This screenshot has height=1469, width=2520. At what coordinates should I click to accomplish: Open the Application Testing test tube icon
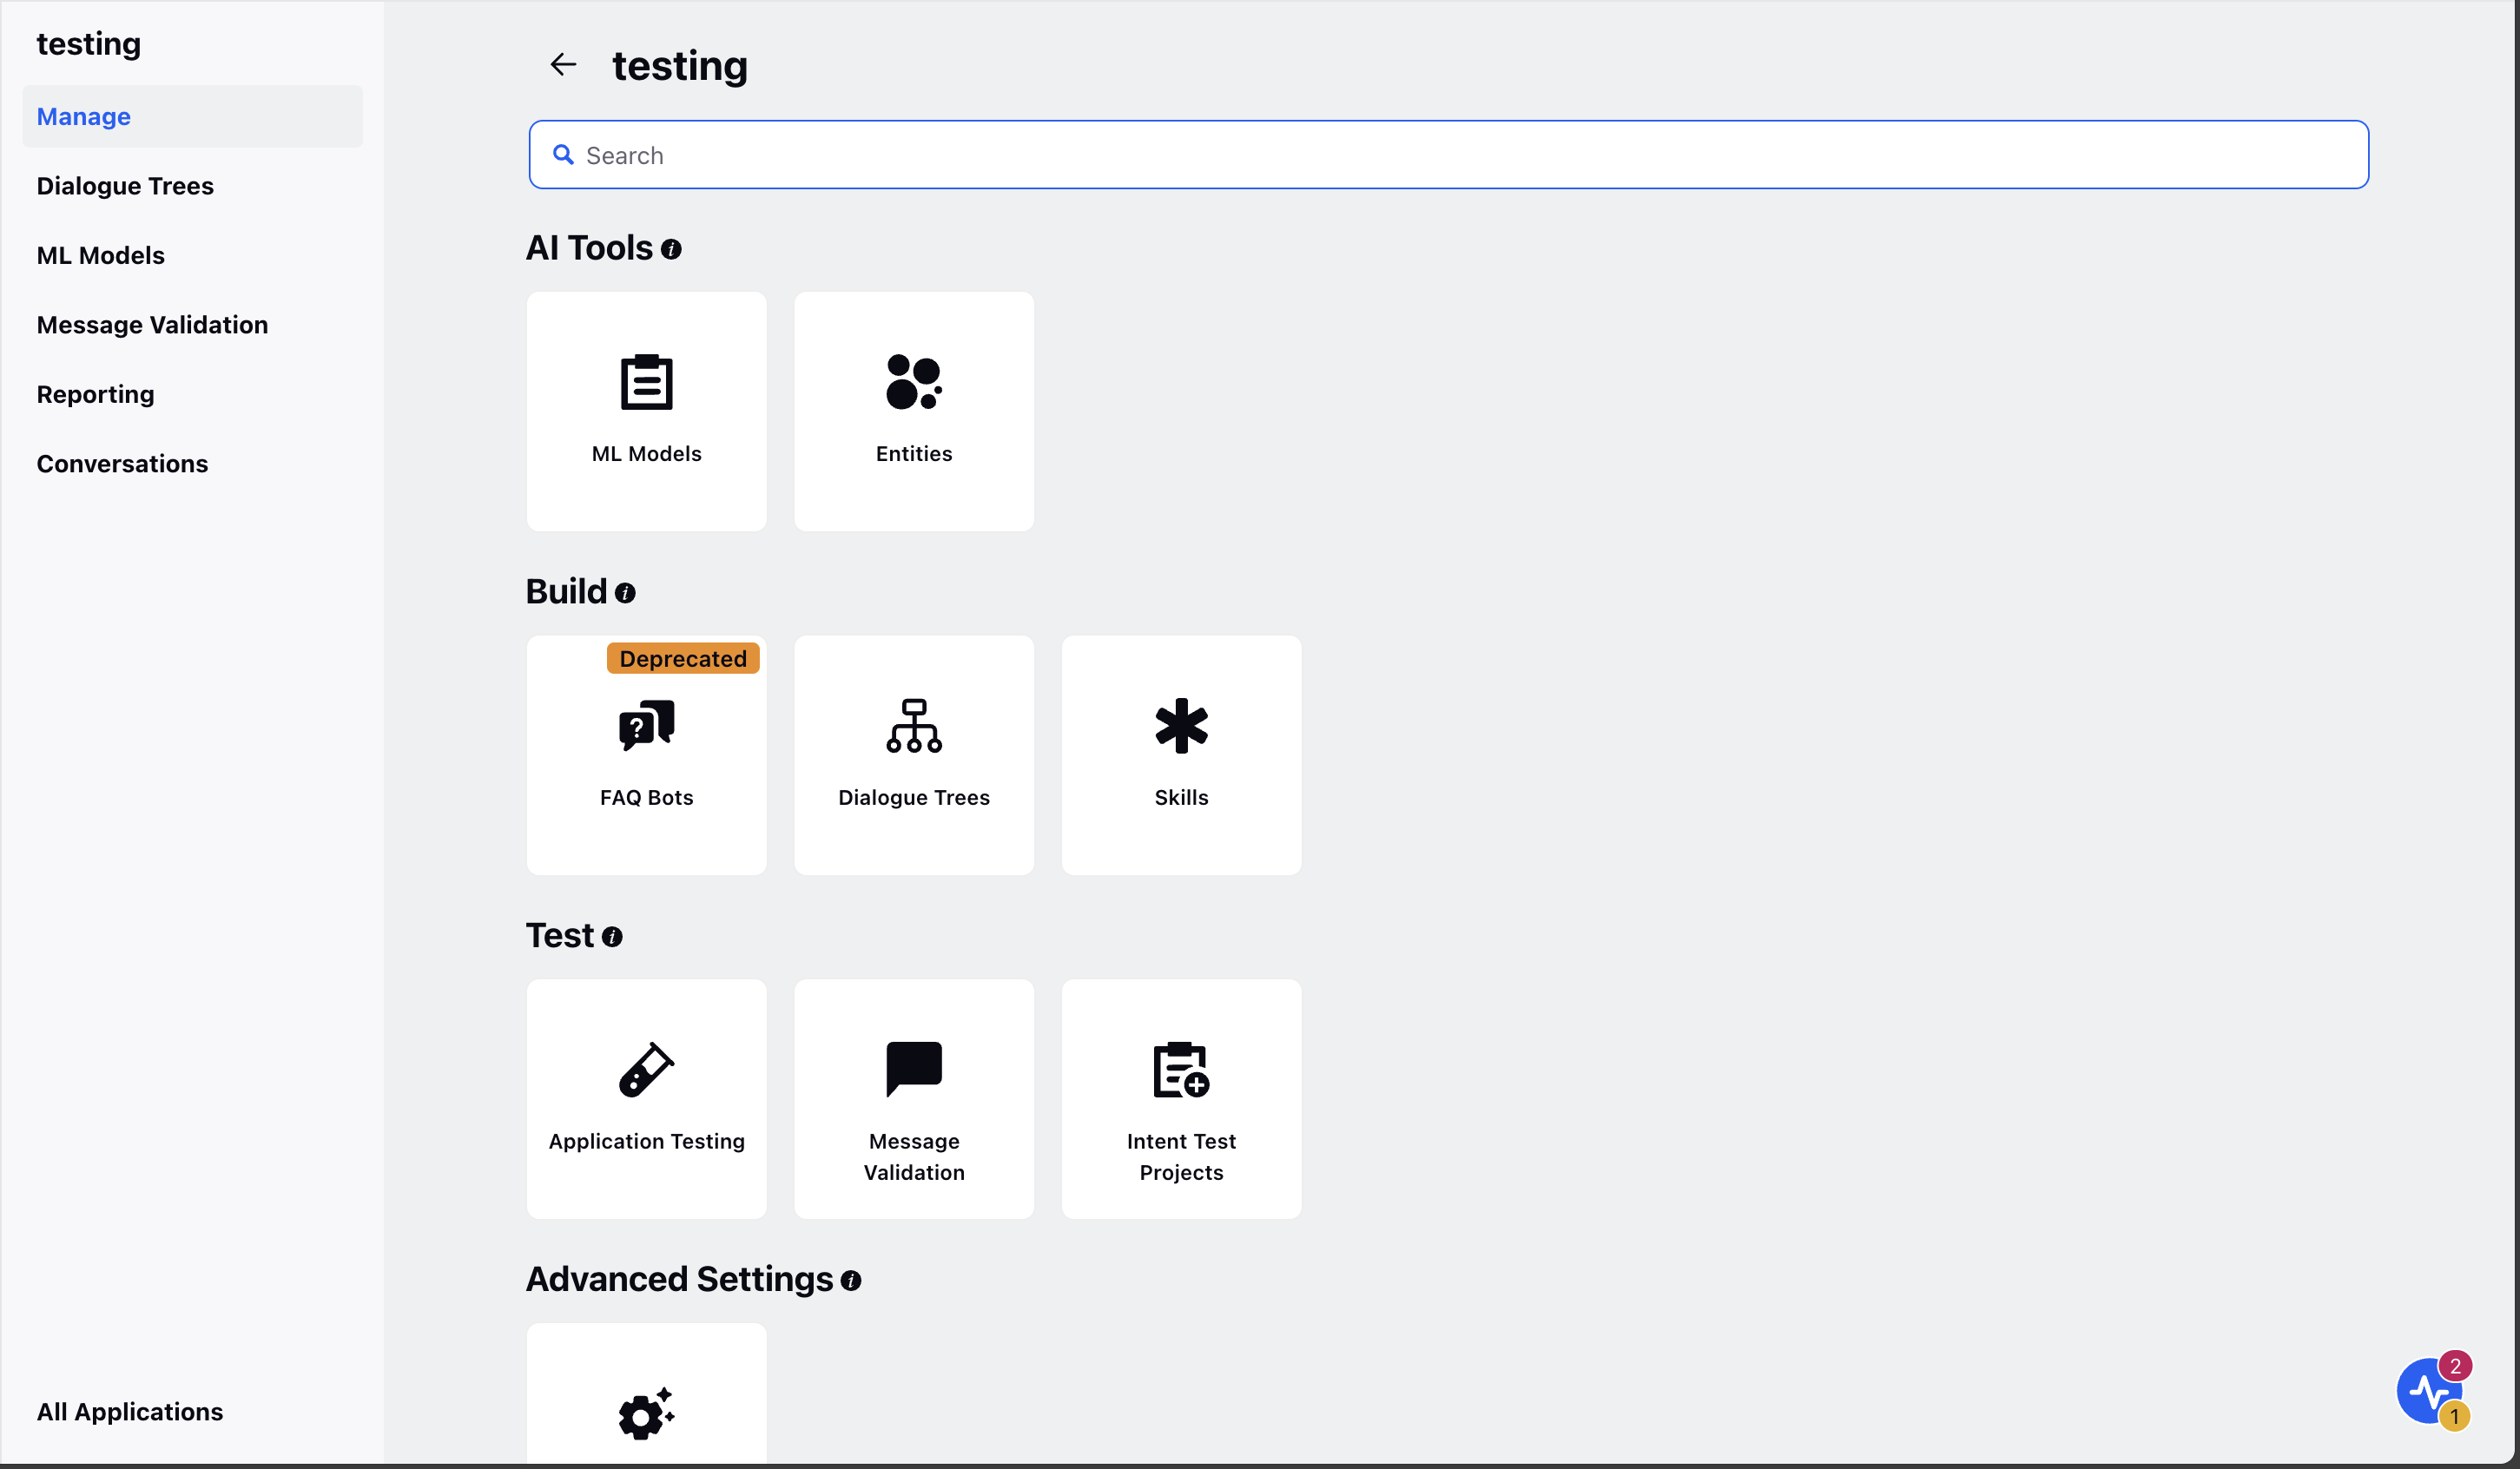pos(647,1070)
